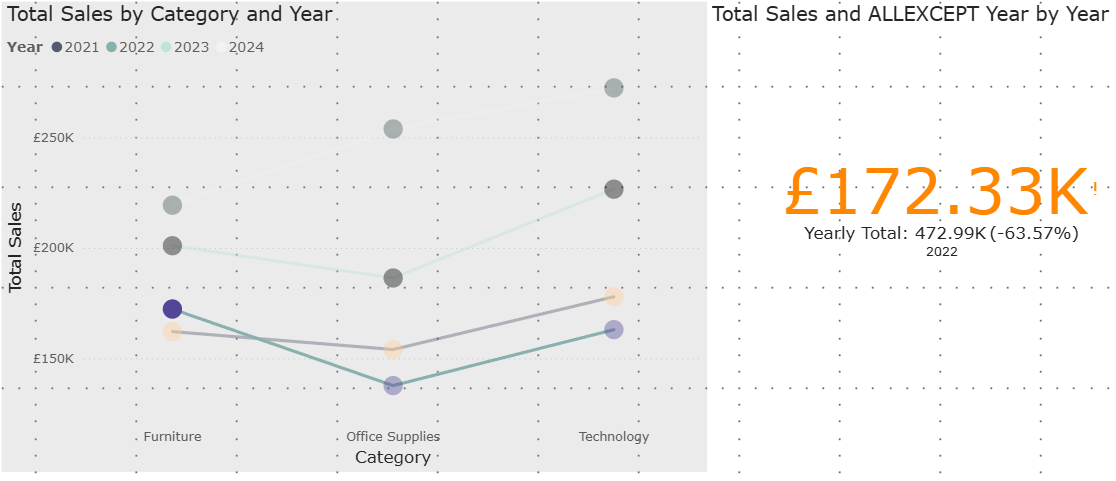Select the 2024 label in the Year legend
The width and height of the screenshot is (1116, 481).
[246, 47]
